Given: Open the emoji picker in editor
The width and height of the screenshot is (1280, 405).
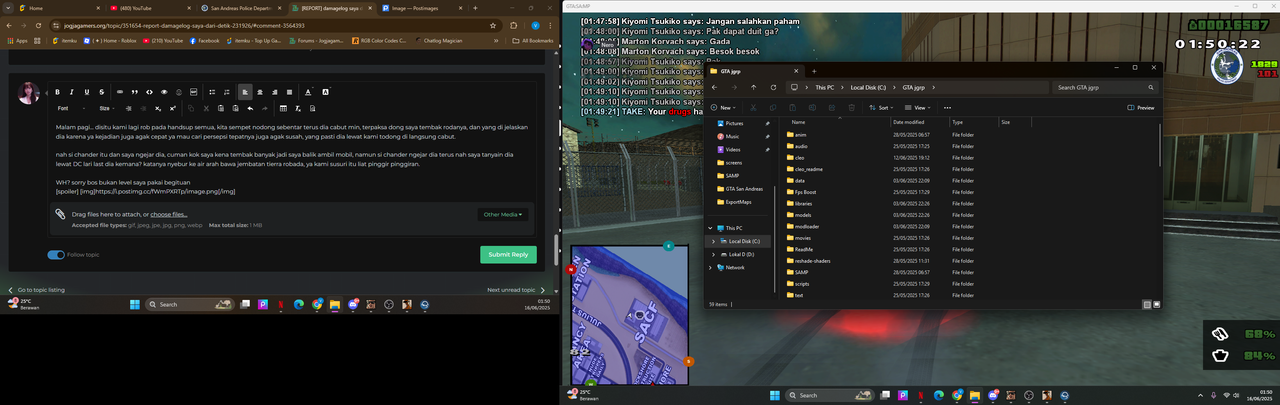Looking at the screenshot, I should click(x=179, y=92).
